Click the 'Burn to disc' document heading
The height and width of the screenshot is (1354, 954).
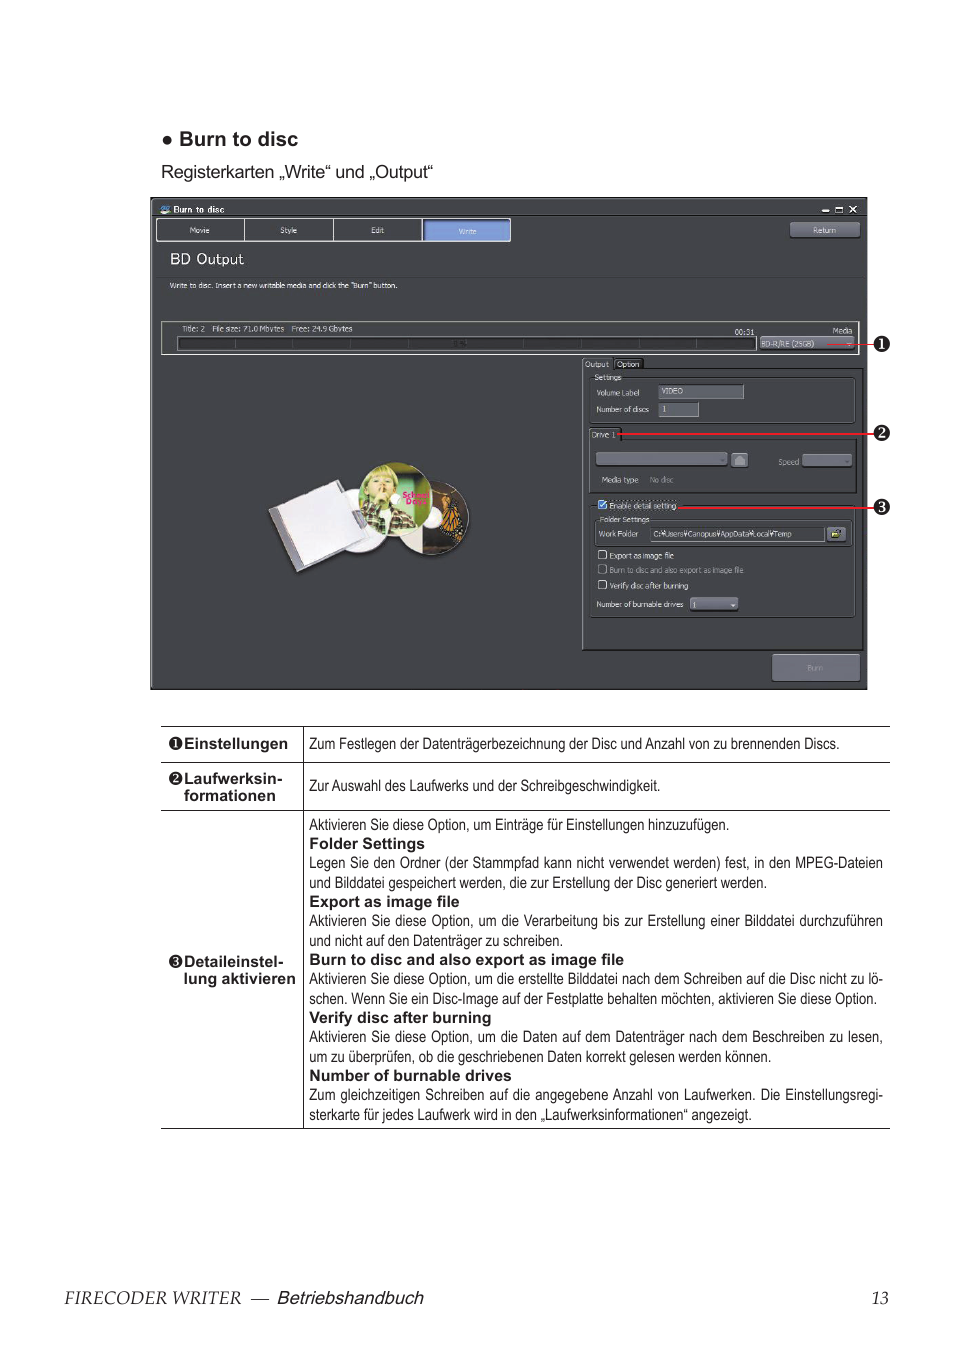point(238,139)
